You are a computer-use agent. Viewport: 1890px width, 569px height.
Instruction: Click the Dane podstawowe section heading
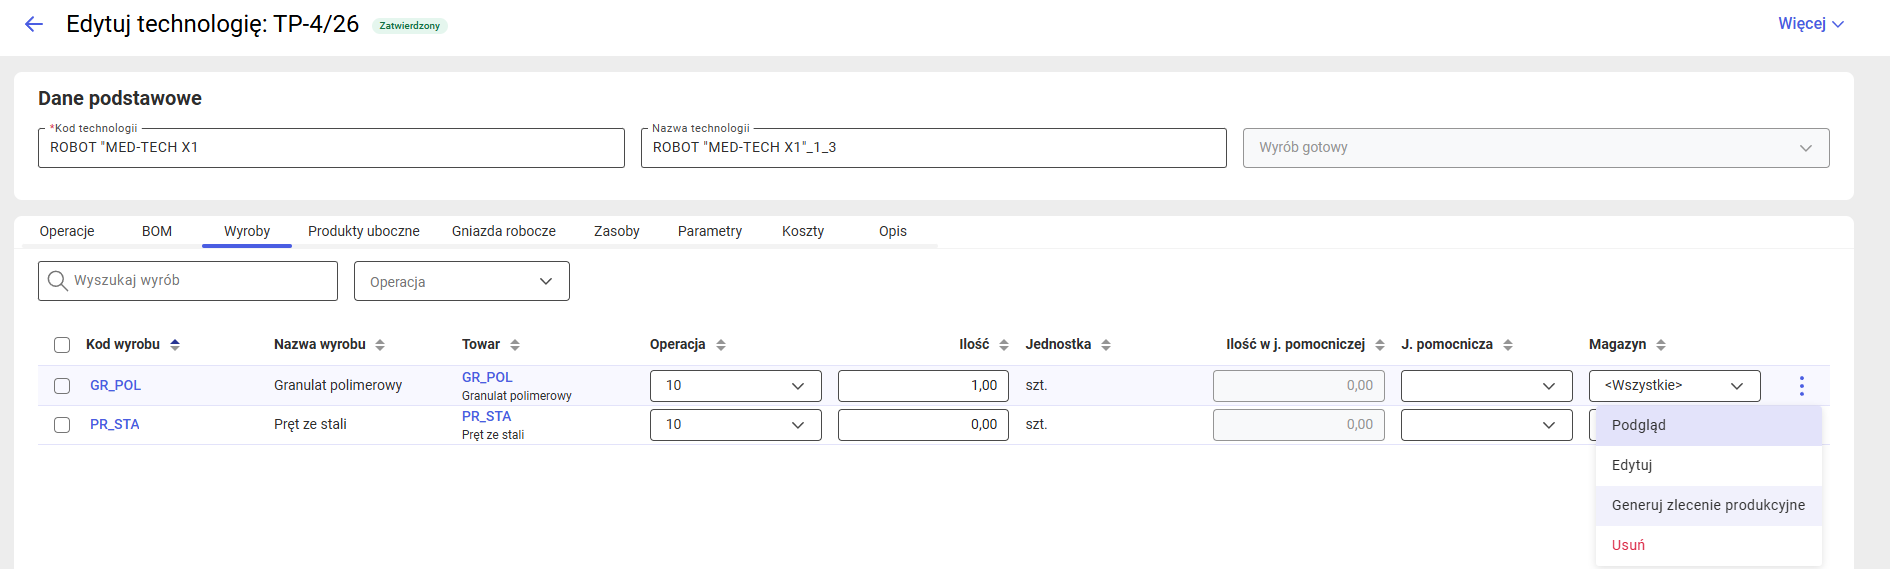point(120,98)
